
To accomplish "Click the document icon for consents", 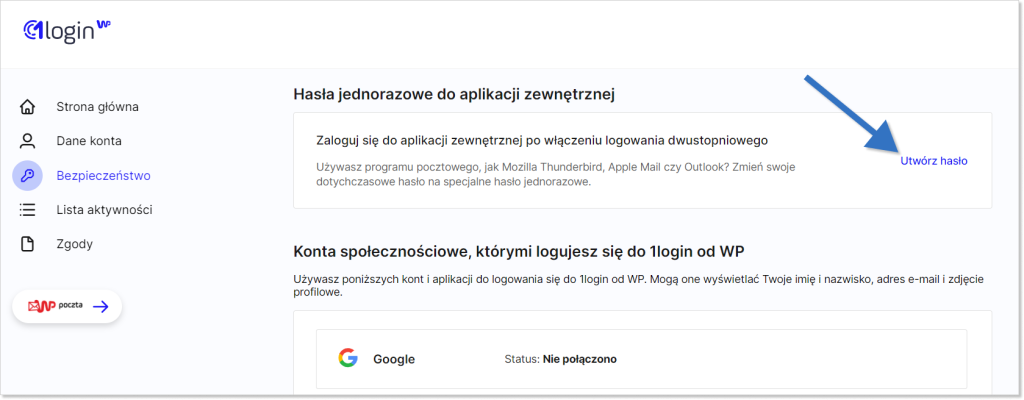I will [27, 244].
